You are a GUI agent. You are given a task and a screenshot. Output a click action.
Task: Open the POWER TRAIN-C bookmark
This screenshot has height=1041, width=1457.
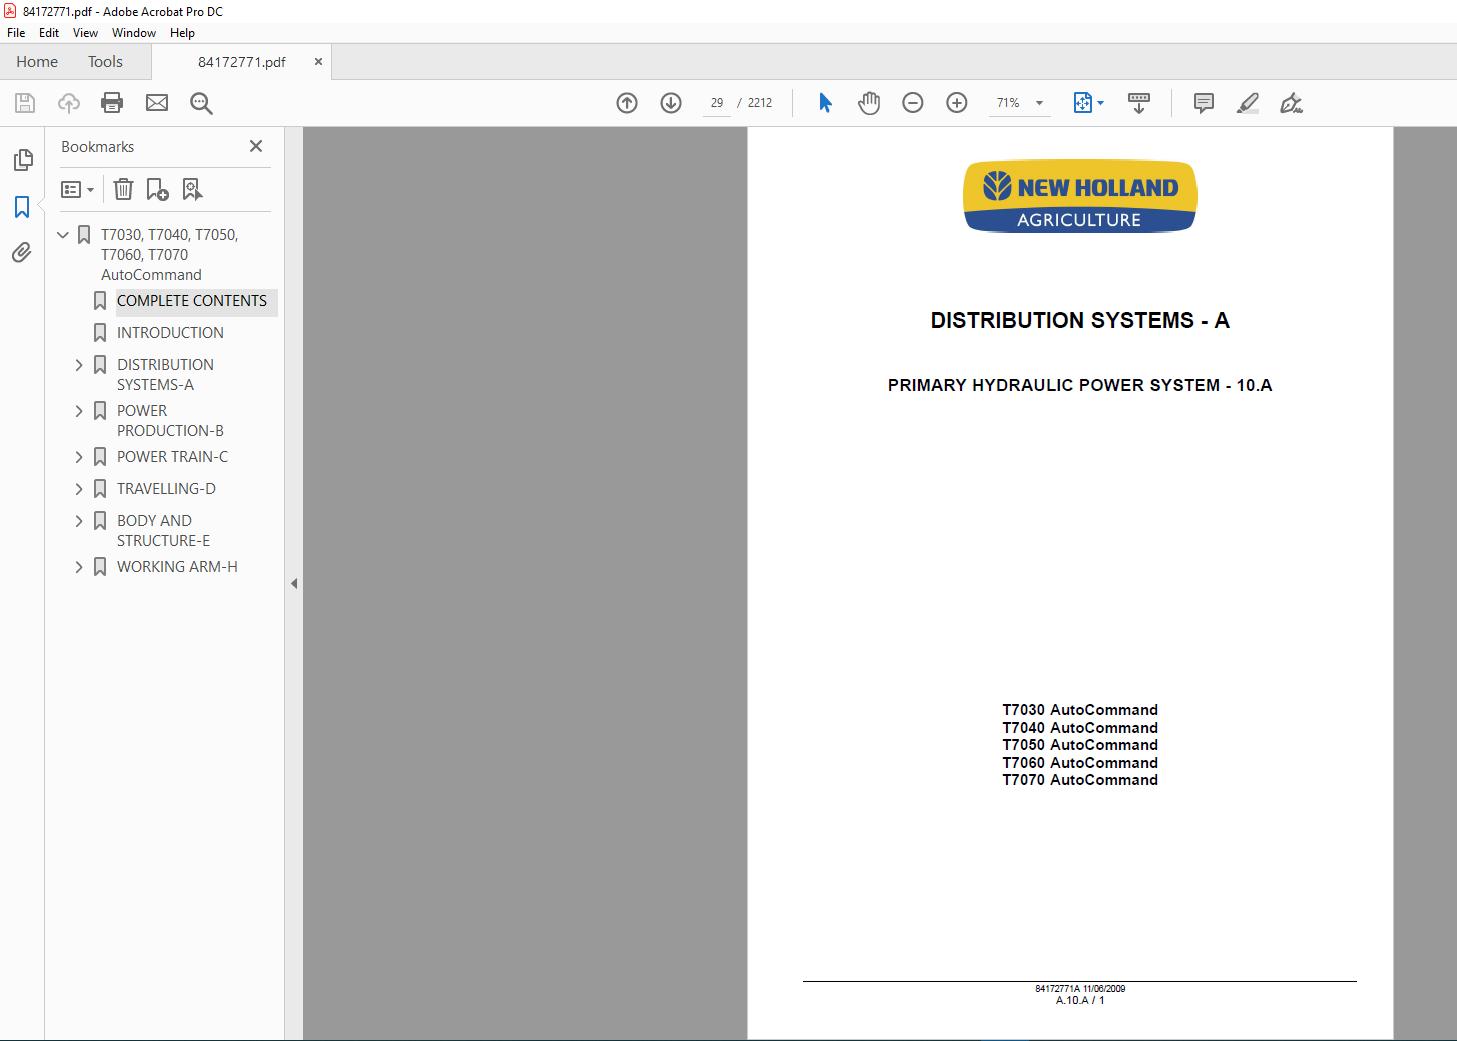(x=172, y=457)
